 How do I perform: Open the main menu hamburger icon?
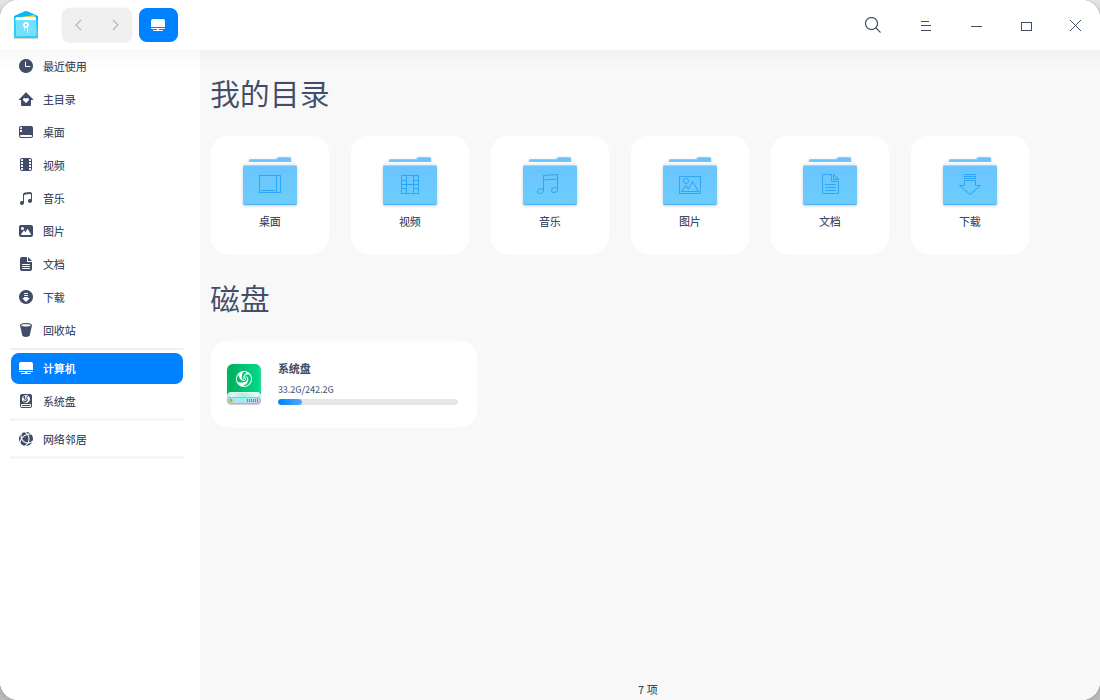pos(926,26)
